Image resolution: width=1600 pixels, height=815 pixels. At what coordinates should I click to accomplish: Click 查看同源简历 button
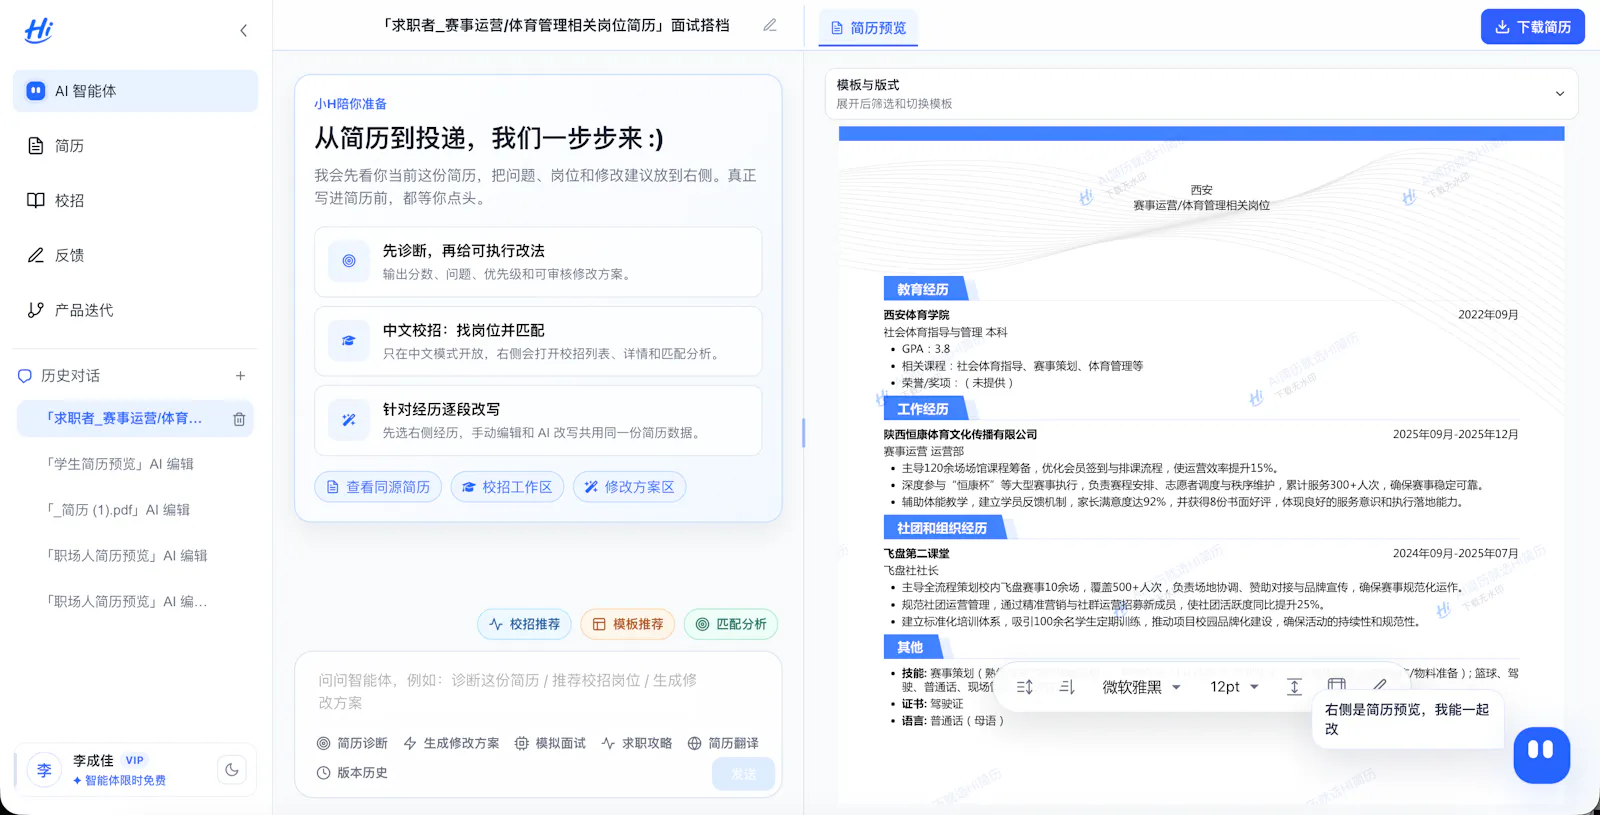click(x=378, y=487)
